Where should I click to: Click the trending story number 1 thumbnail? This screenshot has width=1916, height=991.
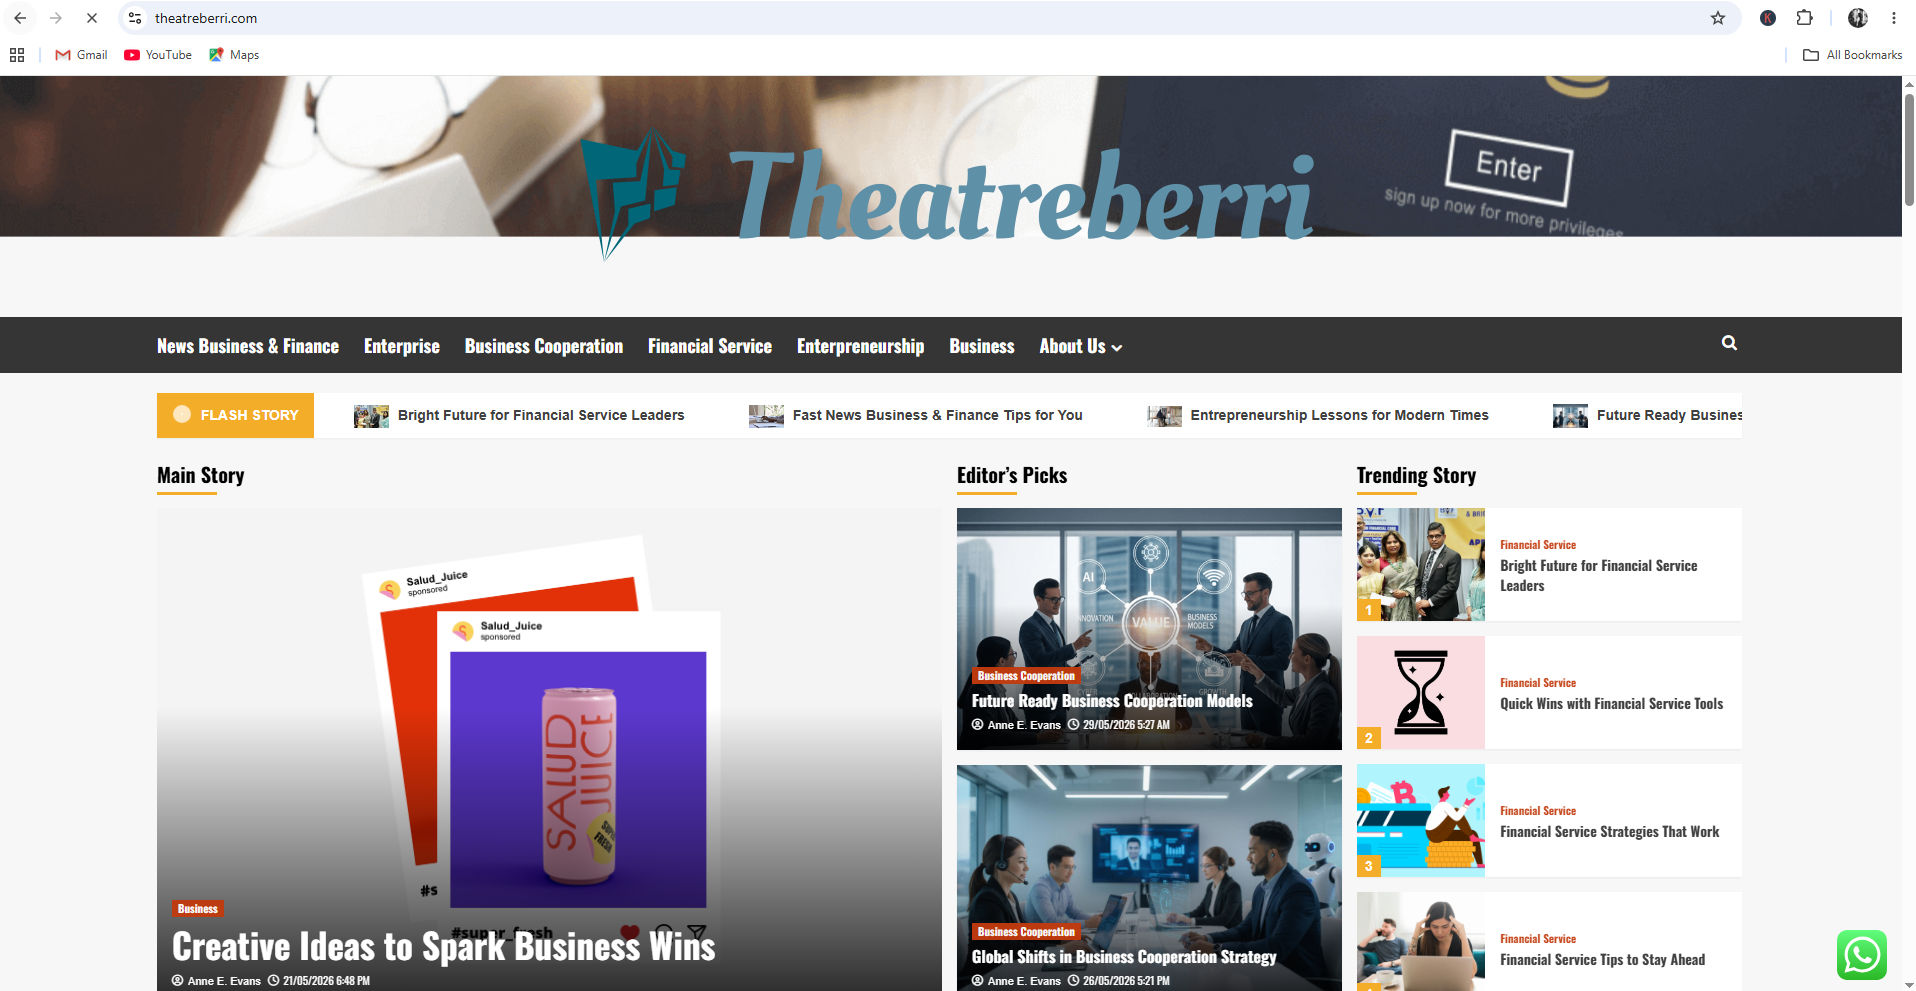point(1421,564)
